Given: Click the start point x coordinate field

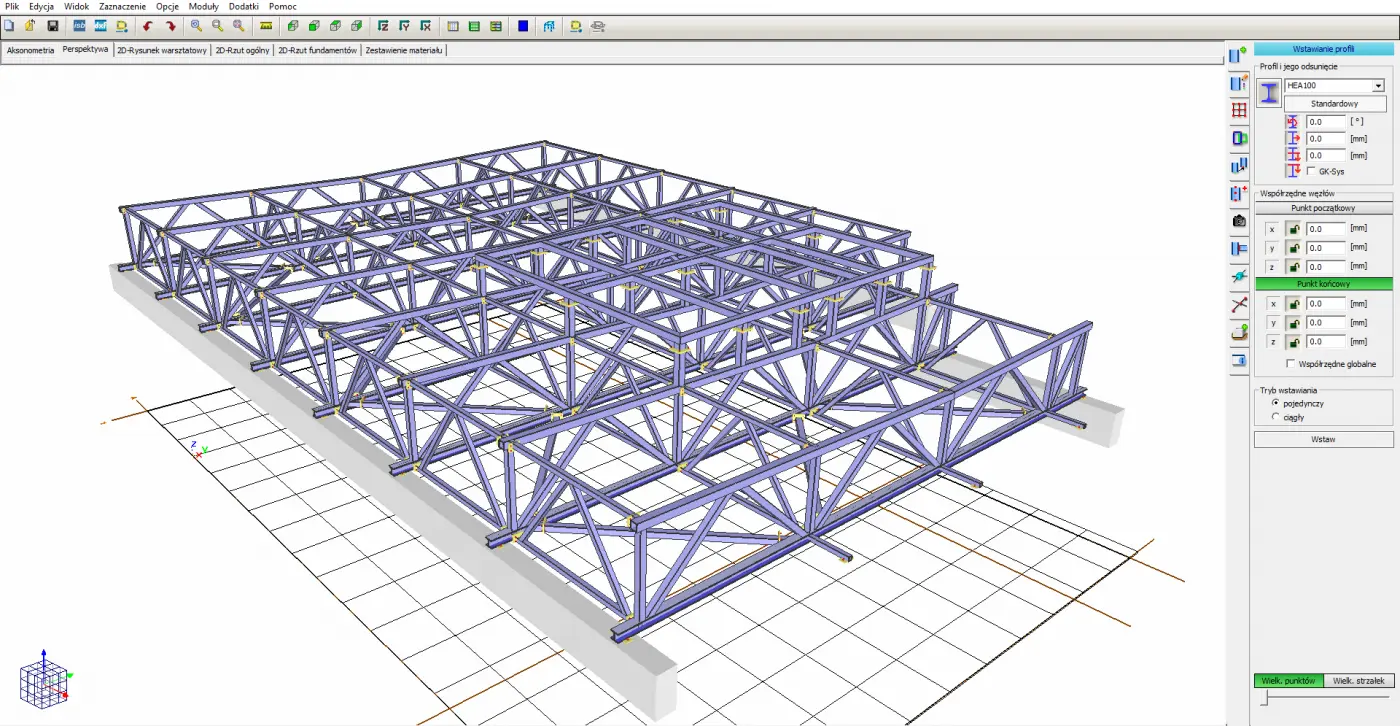Looking at the screenshot, I should point(1326,229).
